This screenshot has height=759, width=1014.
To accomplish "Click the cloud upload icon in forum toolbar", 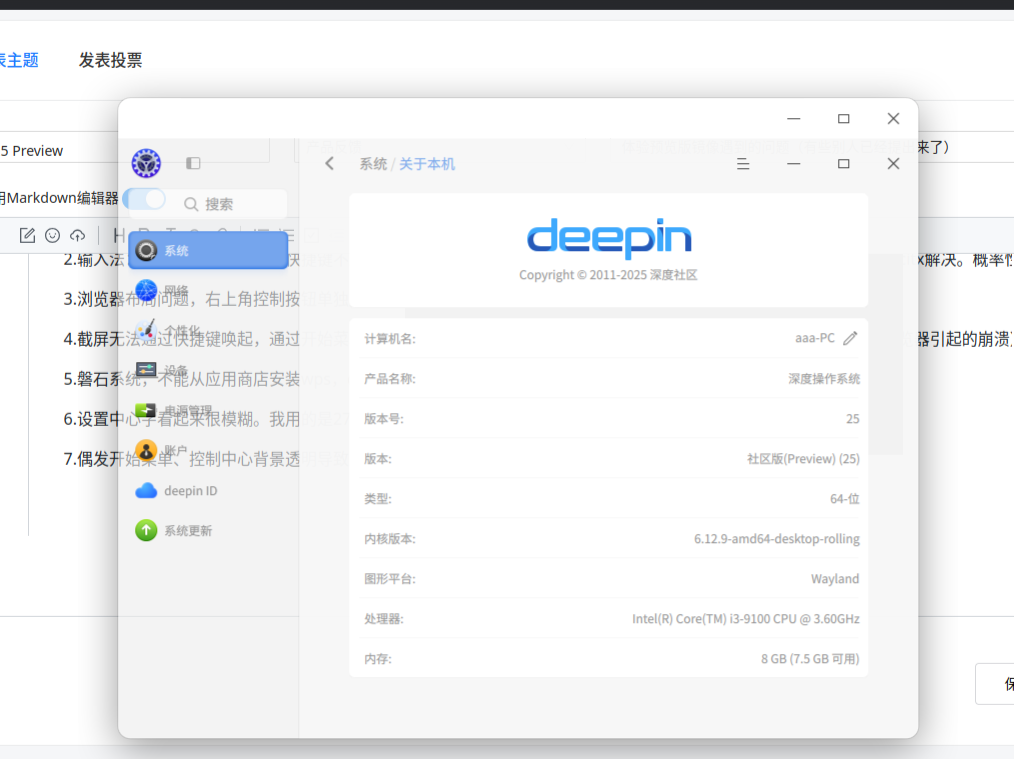I will point(78,235).
